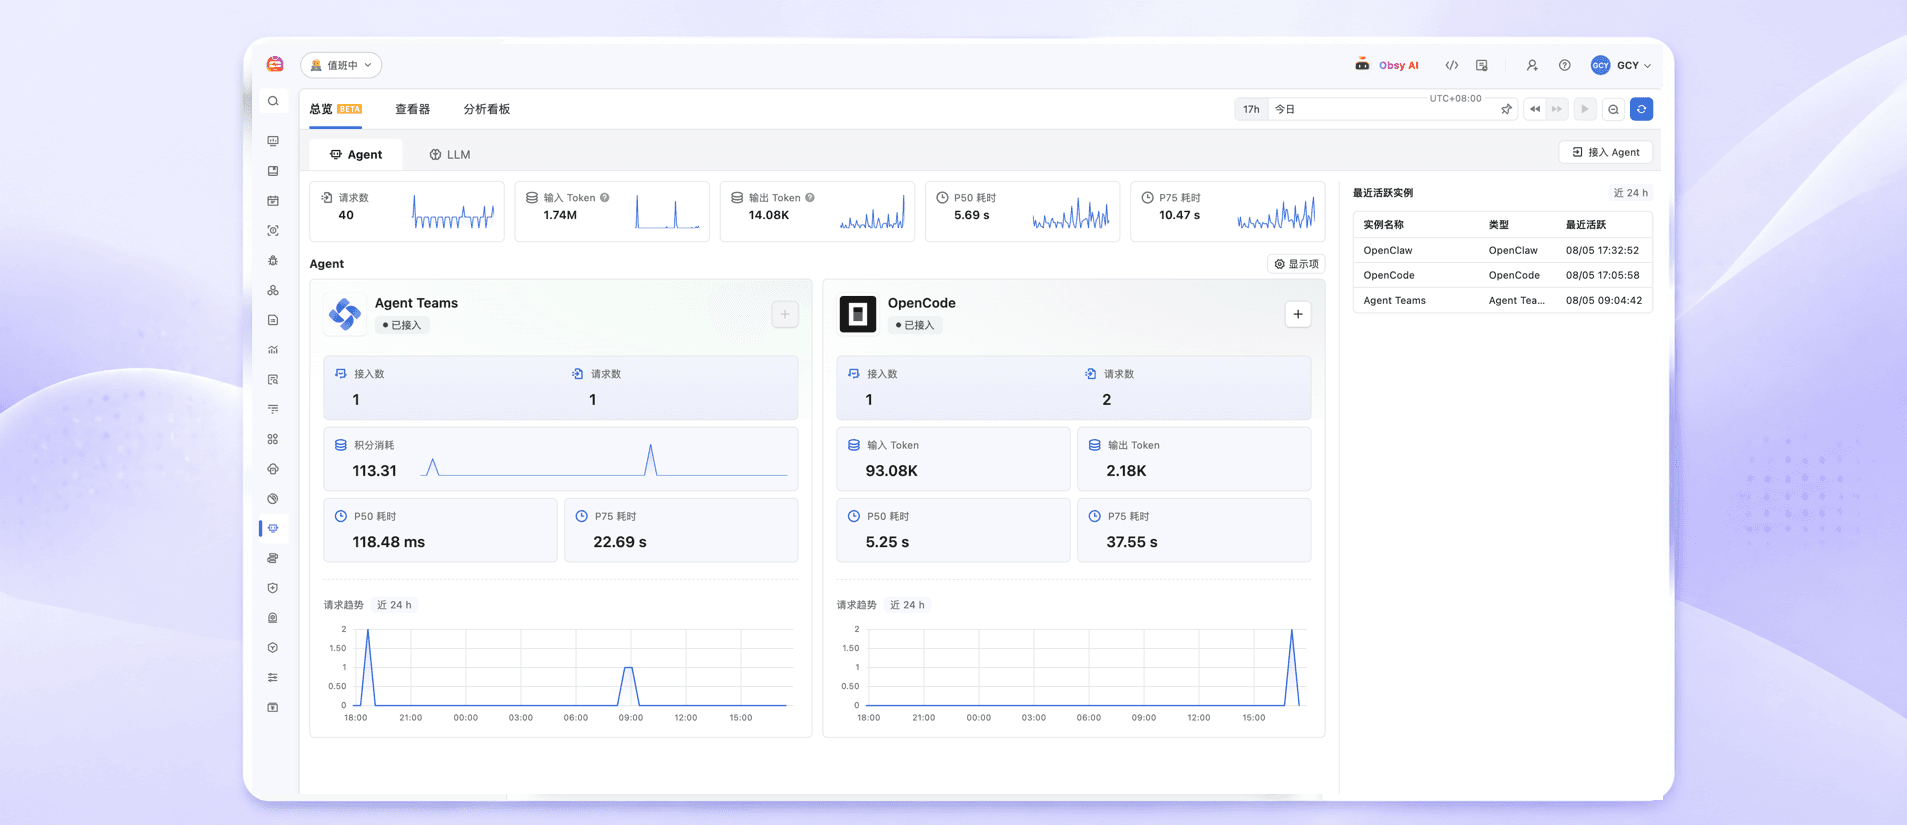This screenshot has width=1907, height=825.
Task: Click the 今日 time input field
Action: pos(1393,109)
